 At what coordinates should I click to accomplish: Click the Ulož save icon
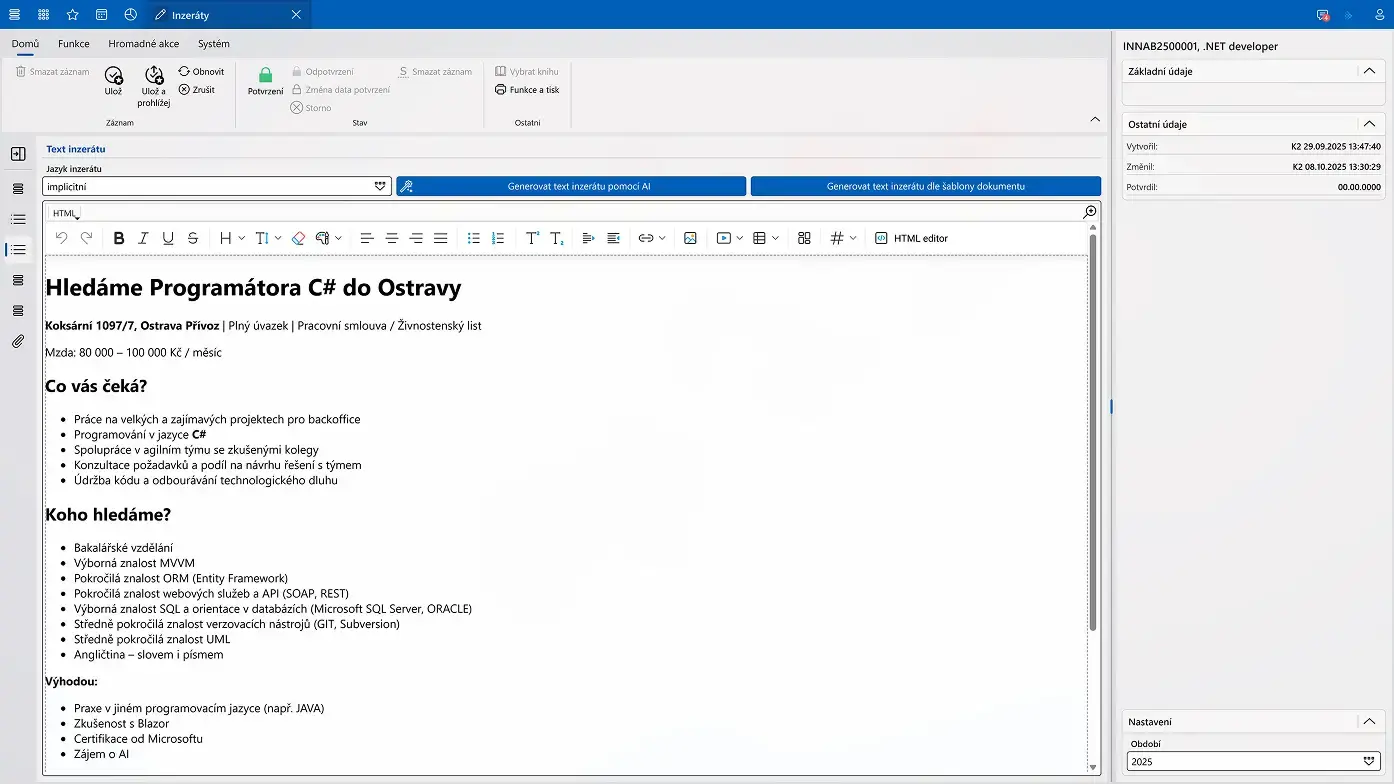[113, 75]
